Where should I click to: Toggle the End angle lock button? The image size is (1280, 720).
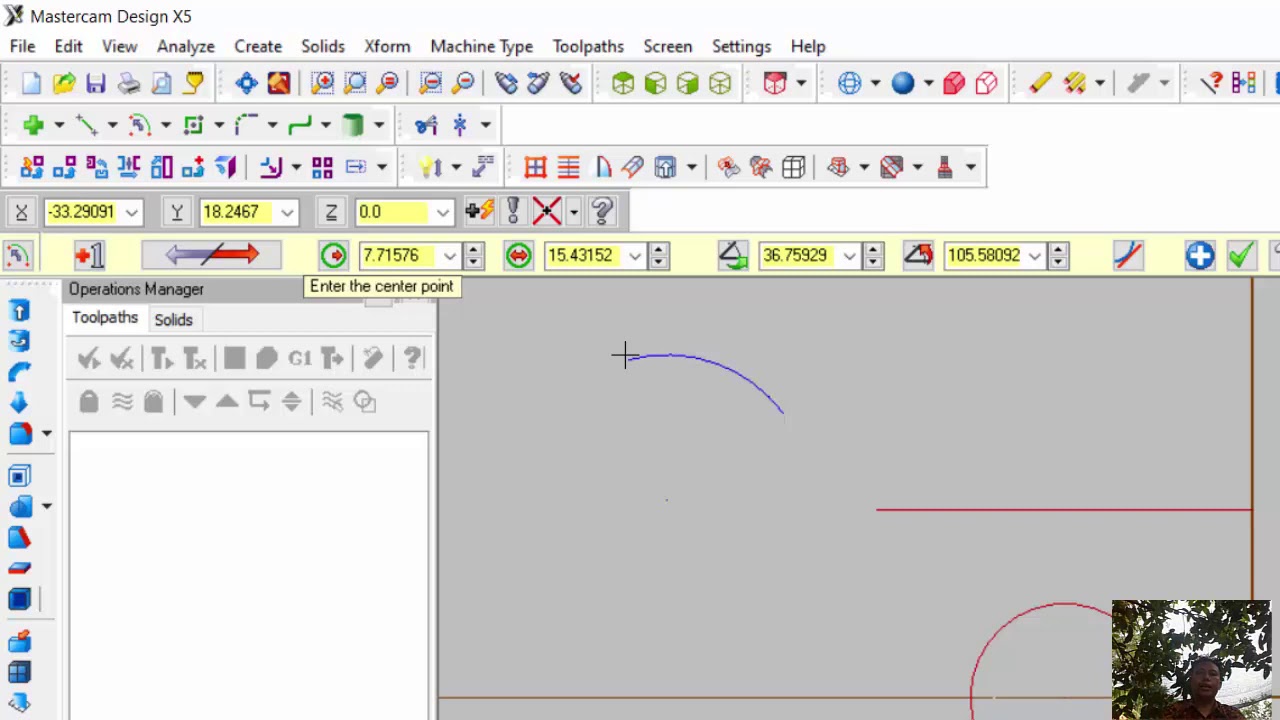tap(918, 255)
